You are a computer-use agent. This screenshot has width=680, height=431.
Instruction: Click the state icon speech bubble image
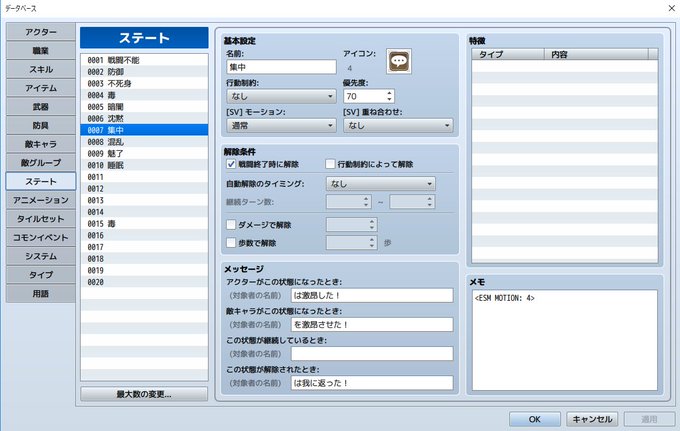[x=399, y=61]
